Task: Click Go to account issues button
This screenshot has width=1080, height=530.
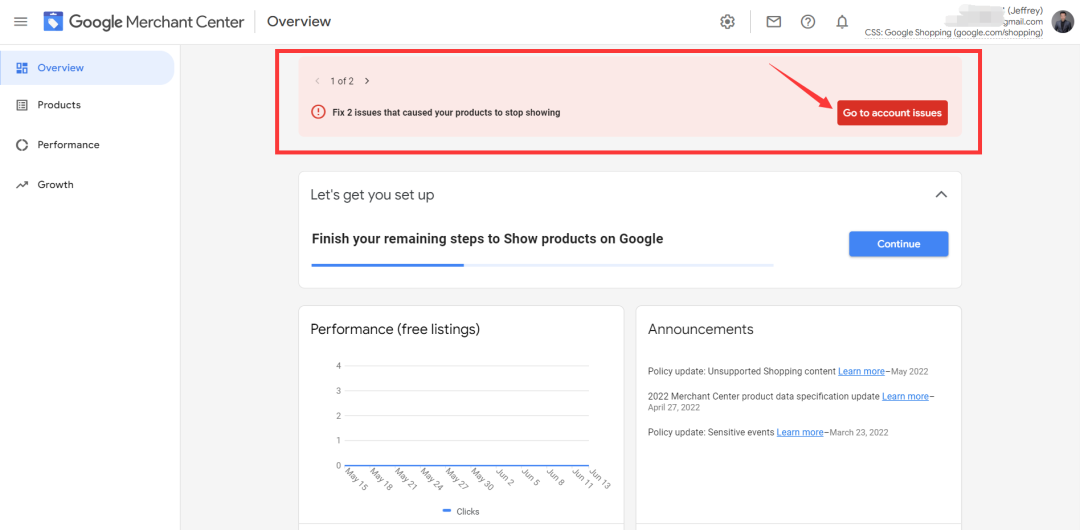Action: click(x=893, y=113)
